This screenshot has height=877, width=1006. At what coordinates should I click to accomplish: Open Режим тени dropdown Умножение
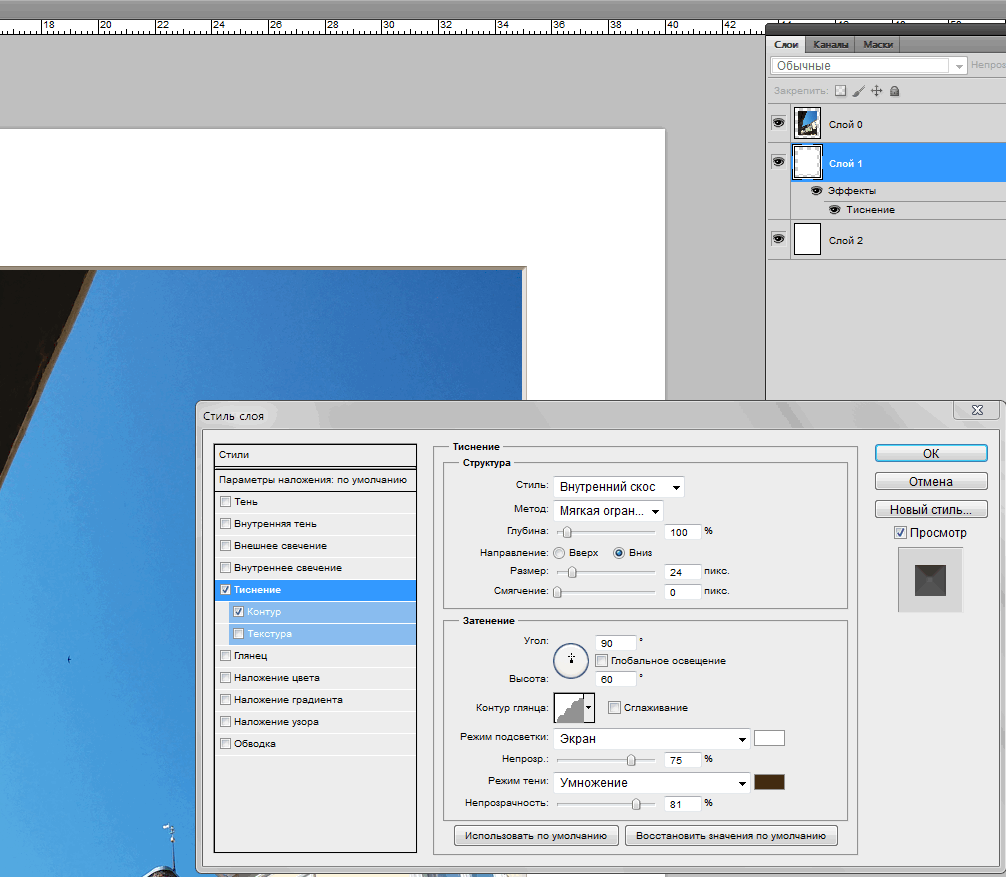point(651,783)
